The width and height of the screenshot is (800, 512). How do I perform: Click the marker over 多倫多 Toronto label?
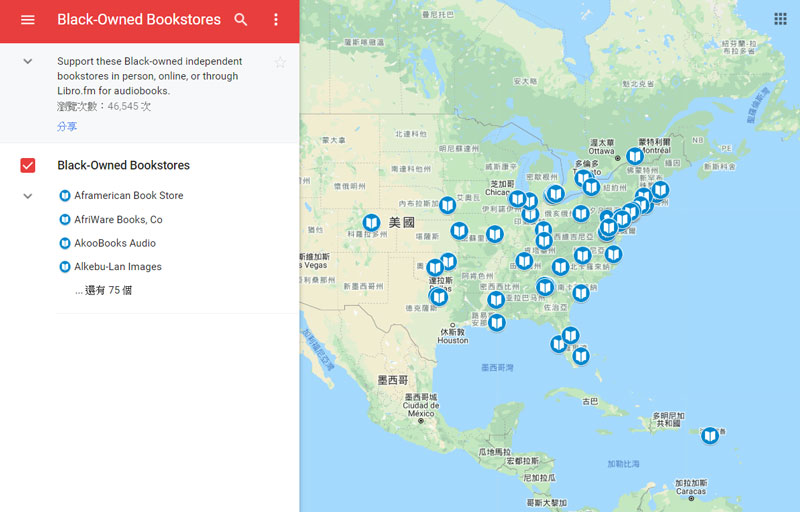(583, 178)
